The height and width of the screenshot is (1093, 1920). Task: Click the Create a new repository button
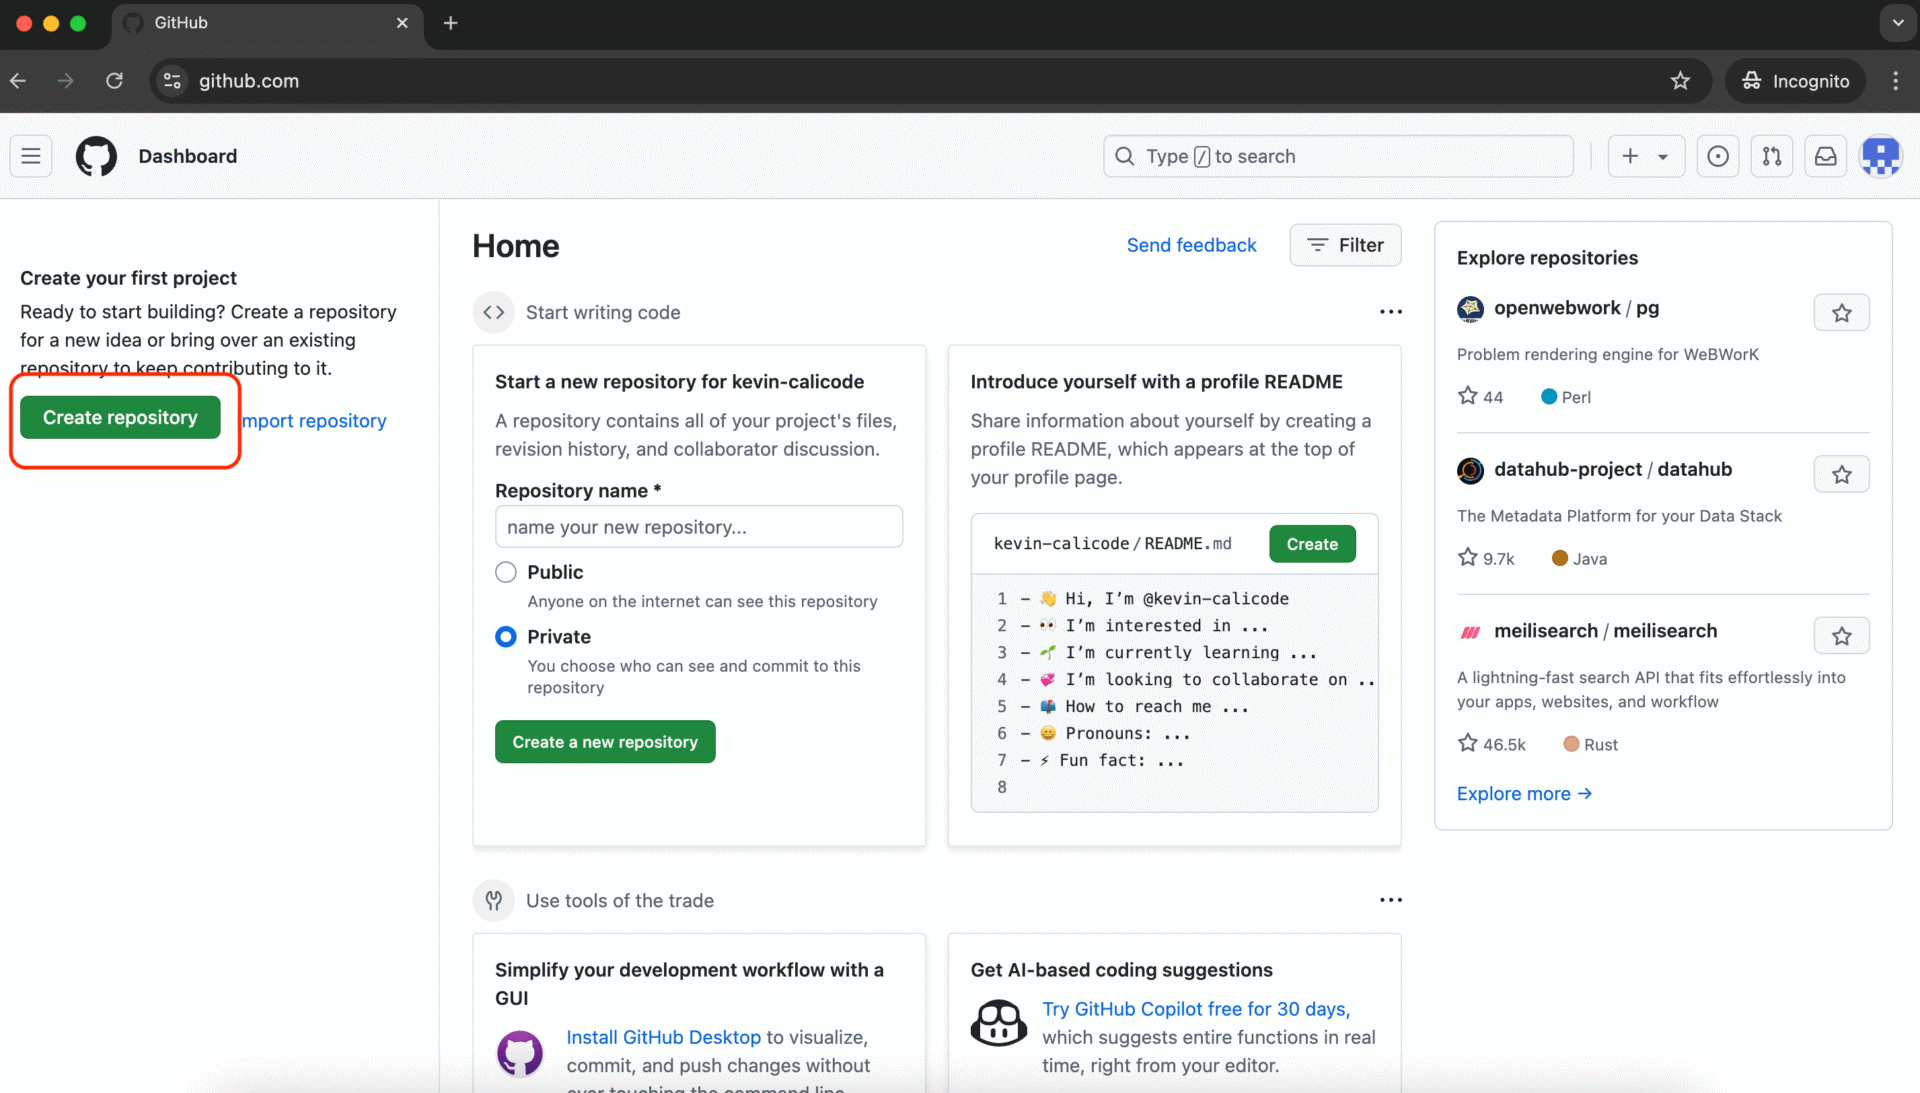pos(605,742)
